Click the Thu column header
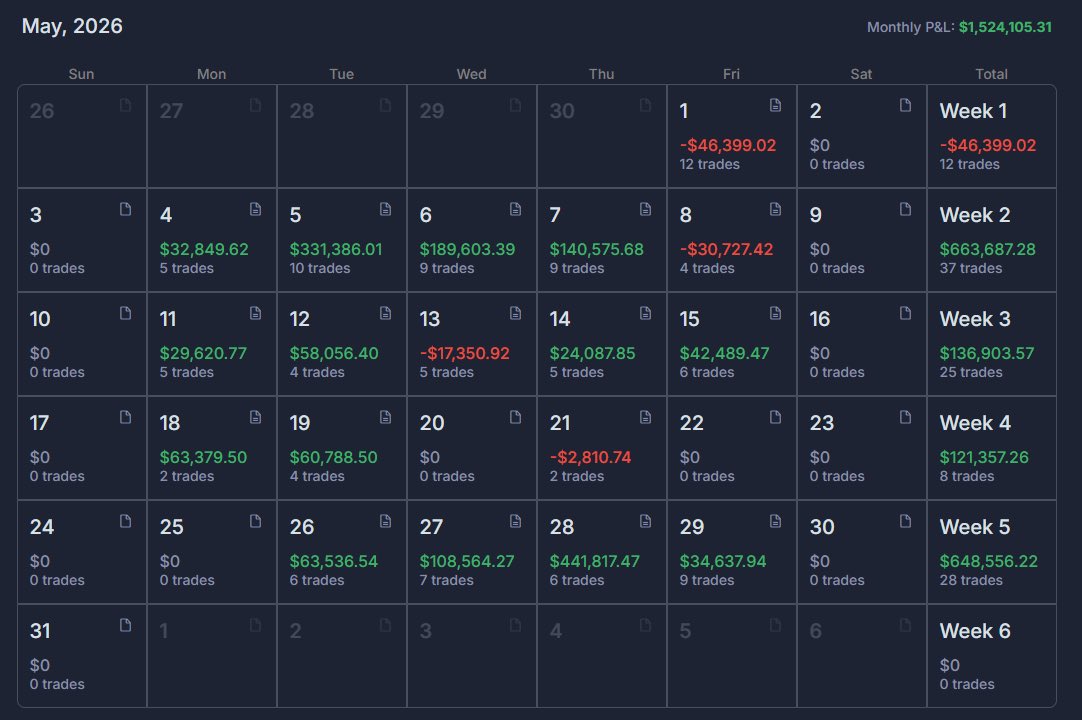 pyautogui.click(x=601, y=74)
